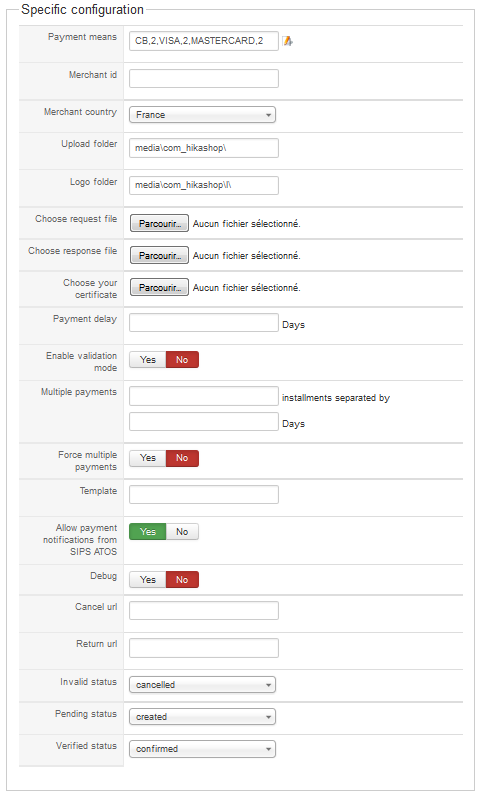Focus the Merchant id field
The image size is (485, 795).
coord(204,79)
